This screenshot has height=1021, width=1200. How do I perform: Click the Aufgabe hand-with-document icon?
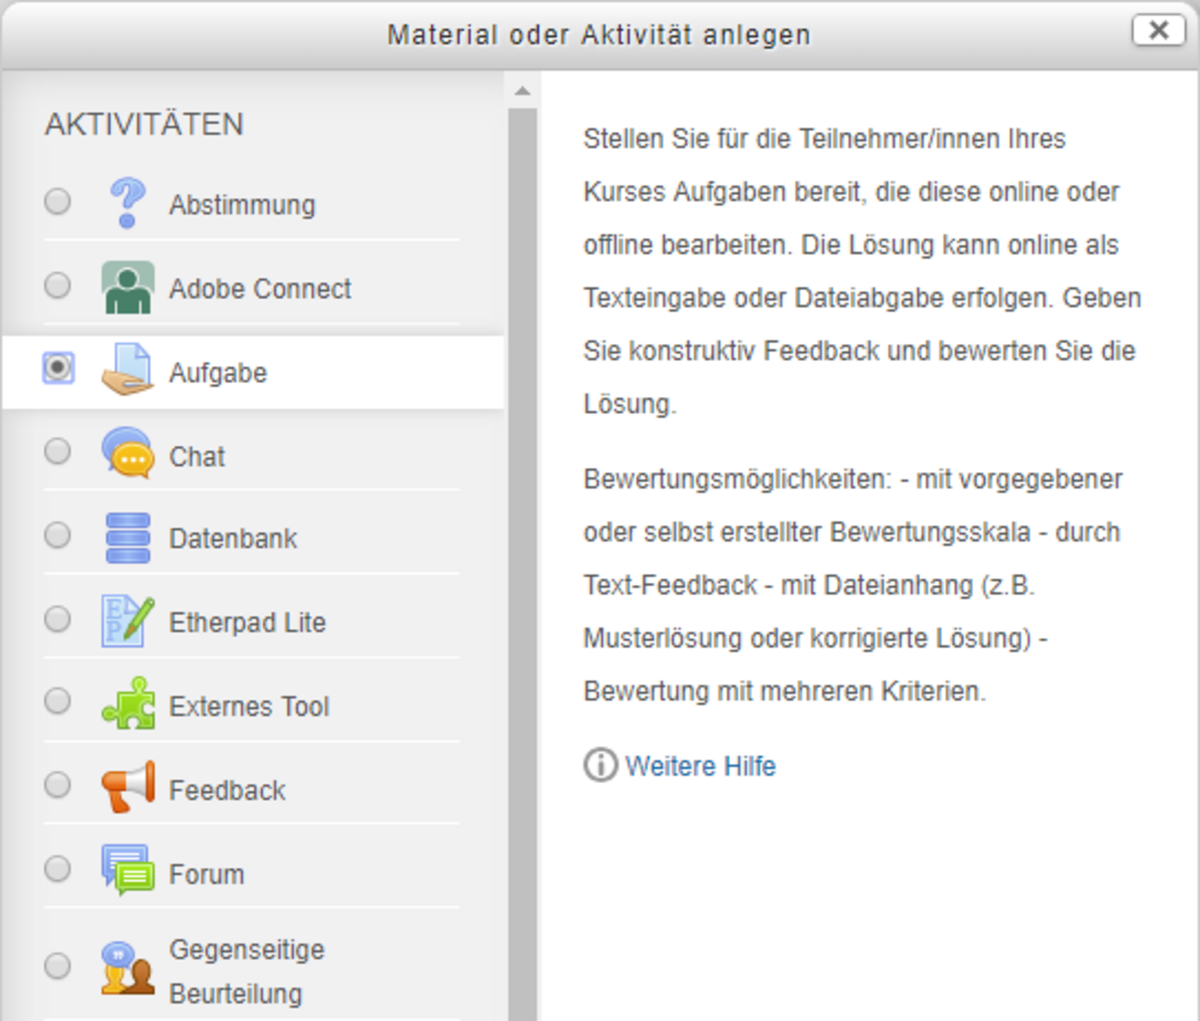[x=127, y=371]
